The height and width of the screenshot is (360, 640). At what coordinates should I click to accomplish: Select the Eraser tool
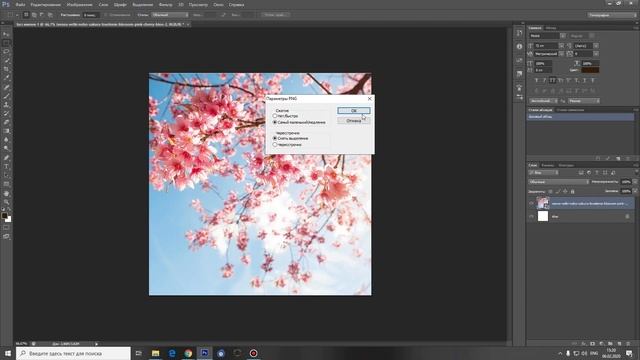(x=6, y=122)
